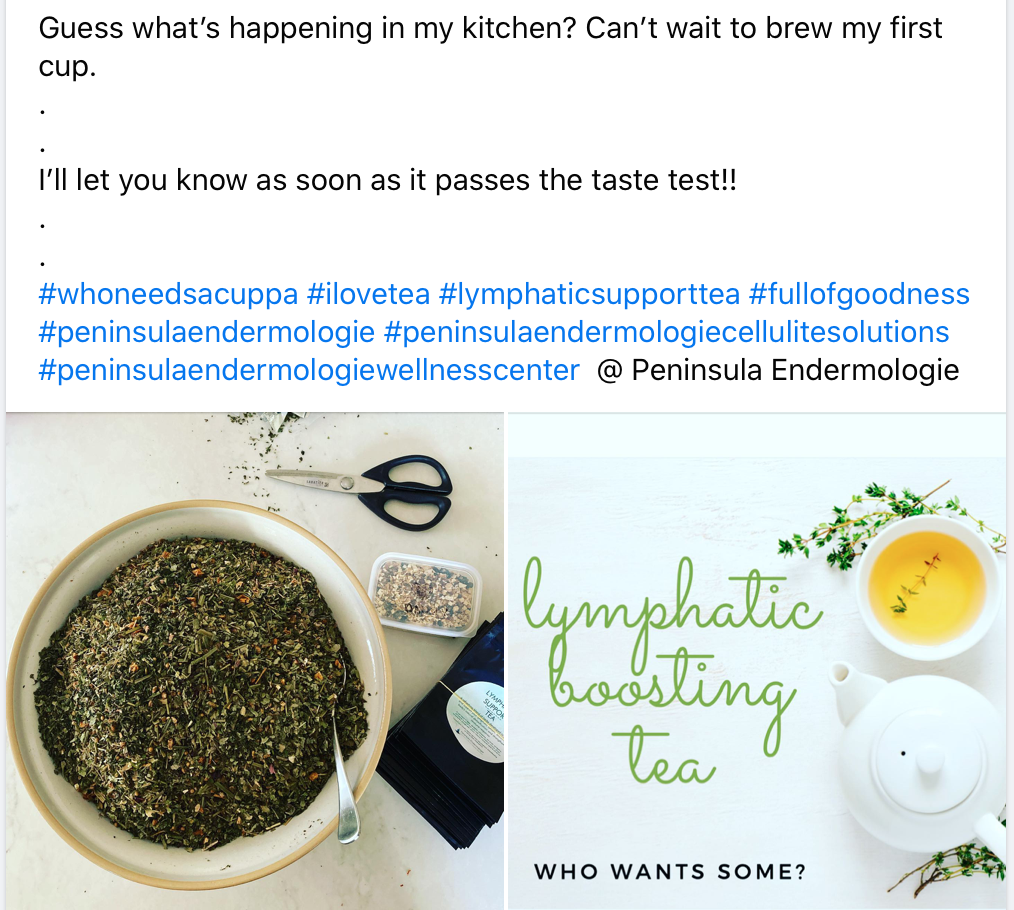Click the 'WHO WANTS SOME?' caption text
The width and height of the screenshot is (1014, 910).
coord(670,872)
